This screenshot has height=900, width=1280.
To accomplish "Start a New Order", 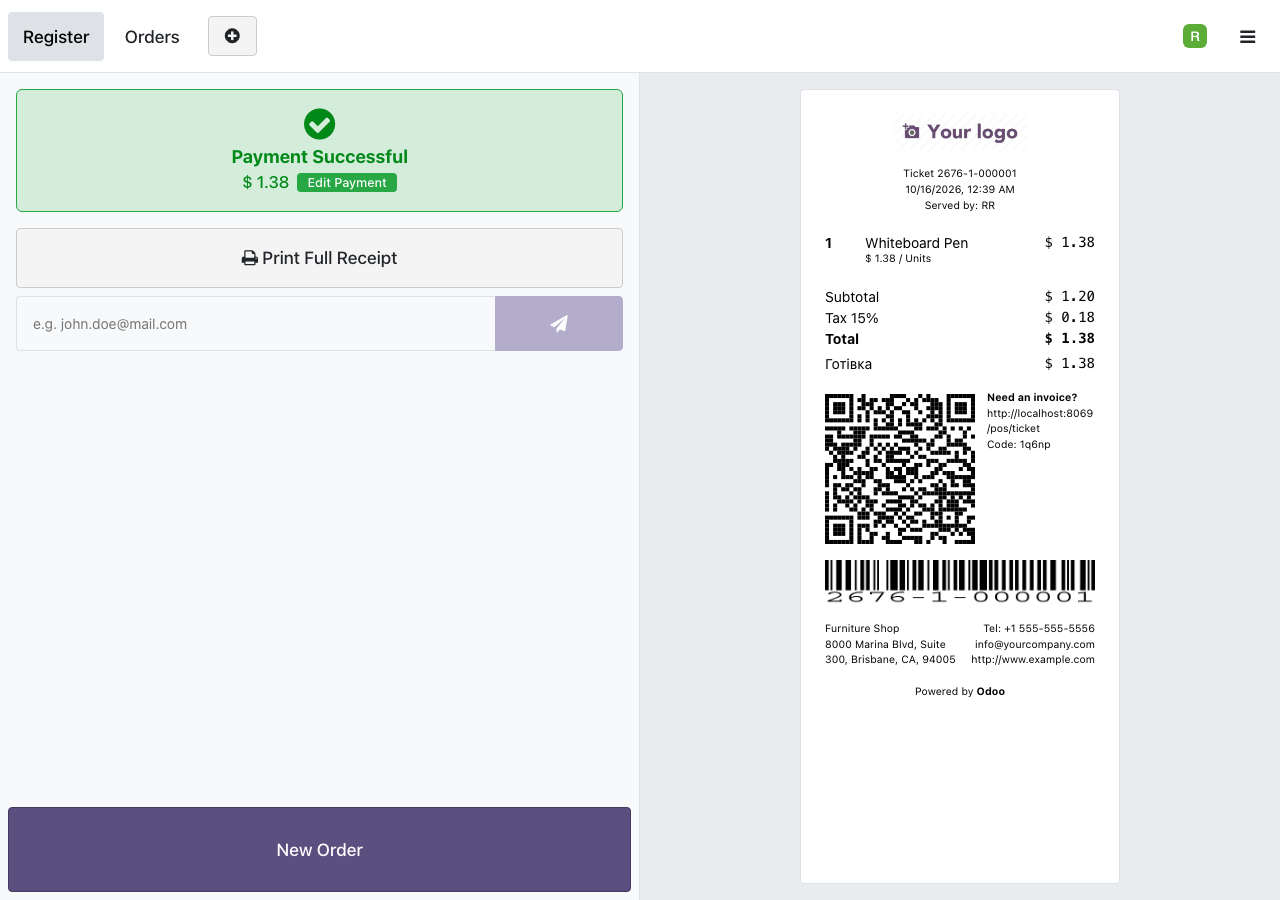I will click(319, 849).
